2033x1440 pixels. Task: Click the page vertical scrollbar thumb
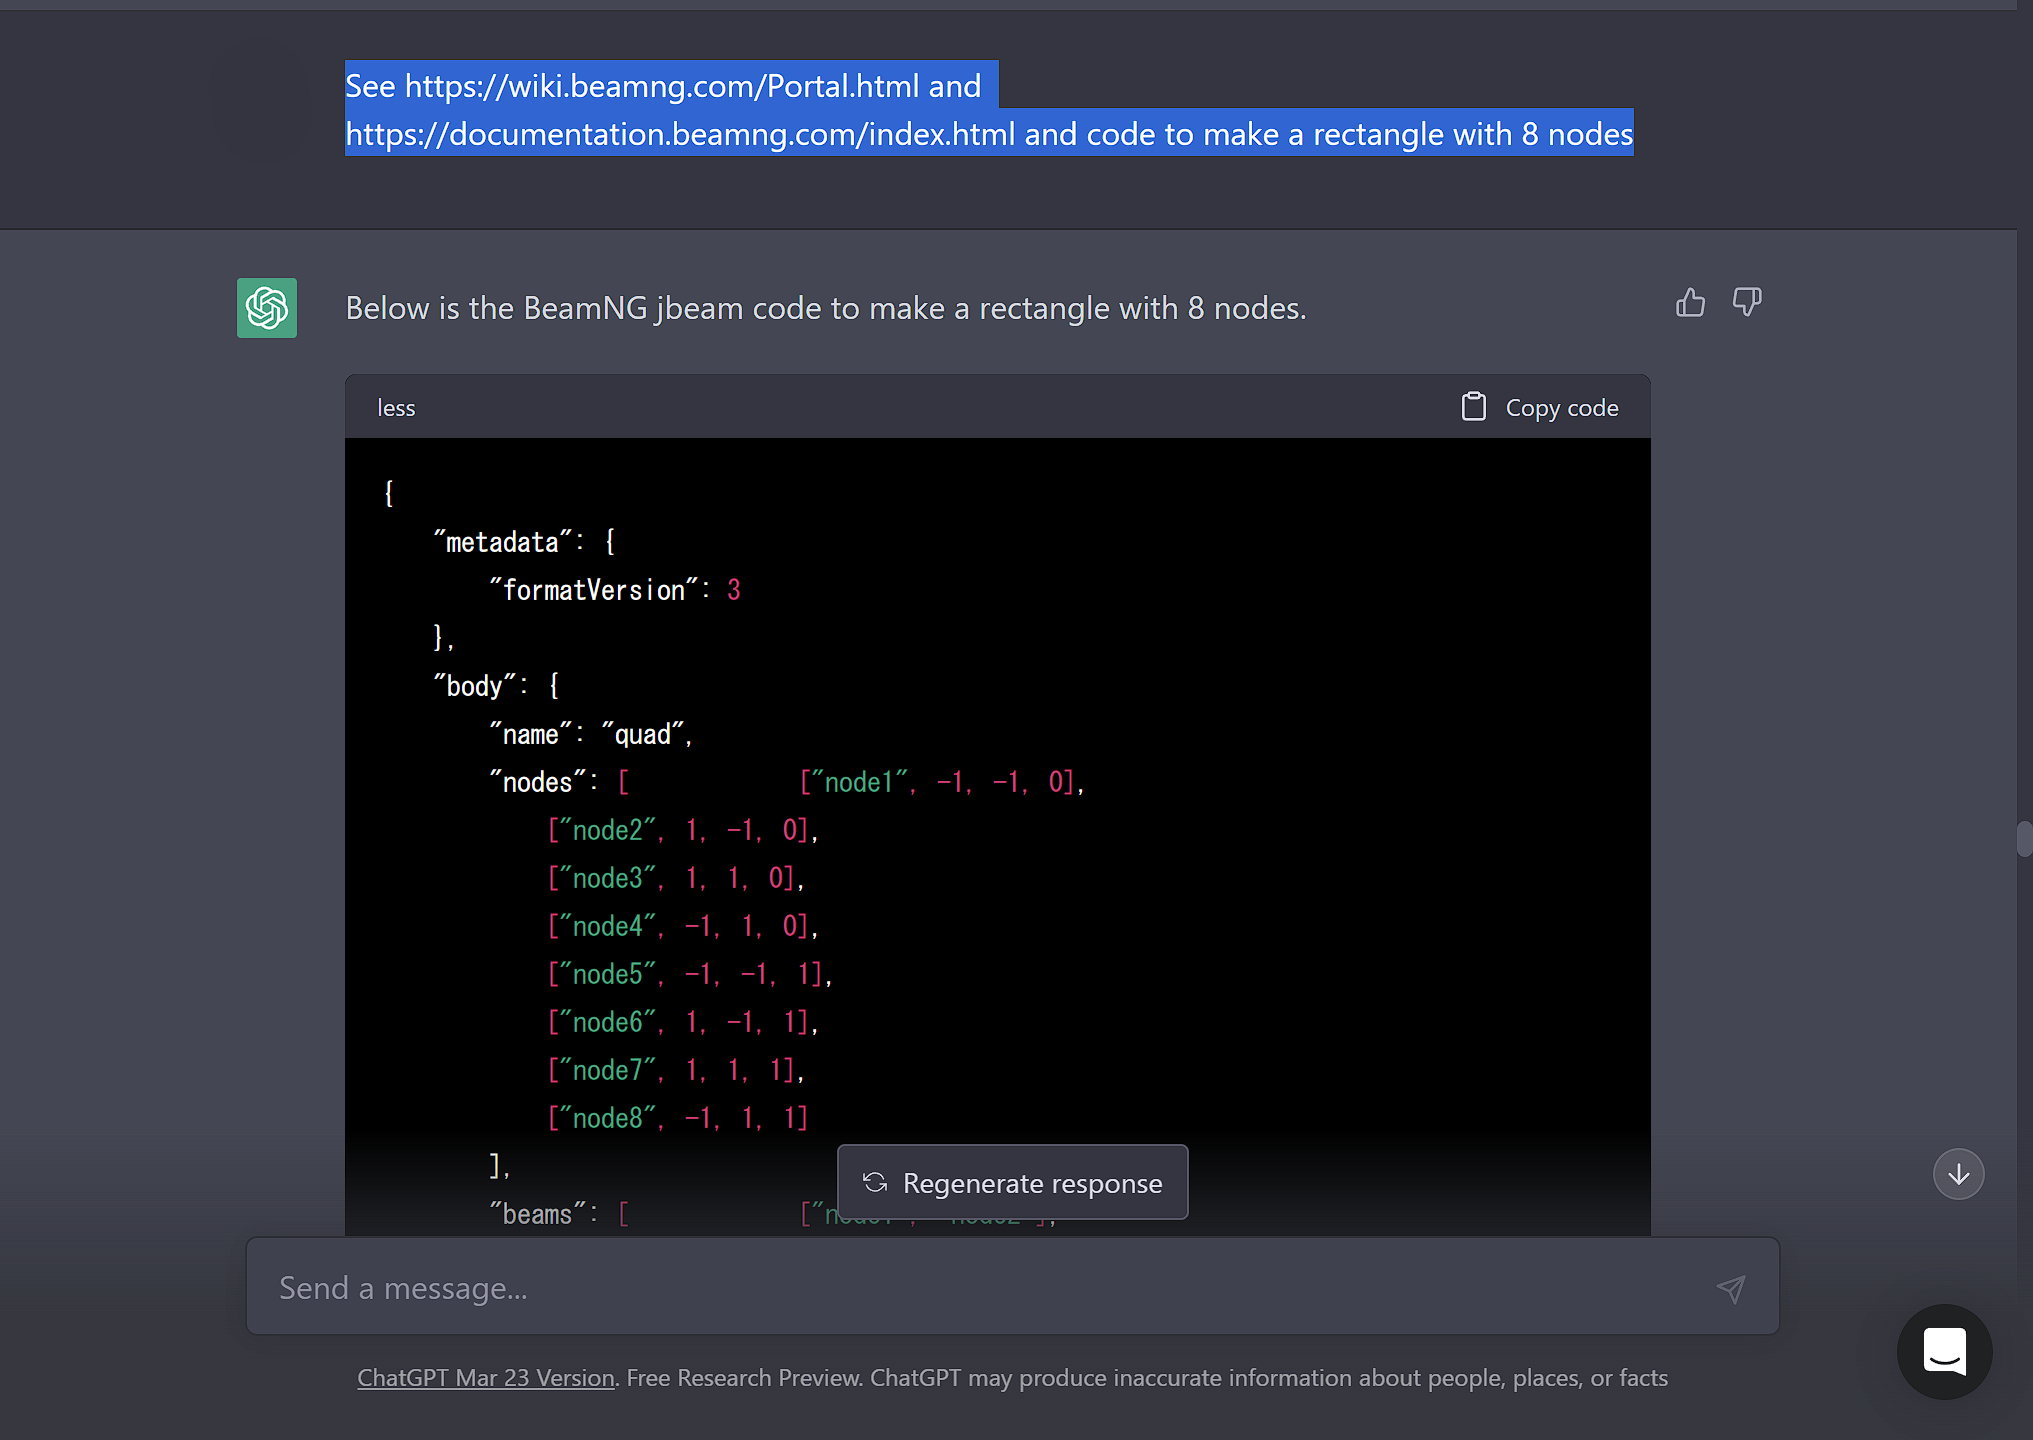(x=2024, y=838)
